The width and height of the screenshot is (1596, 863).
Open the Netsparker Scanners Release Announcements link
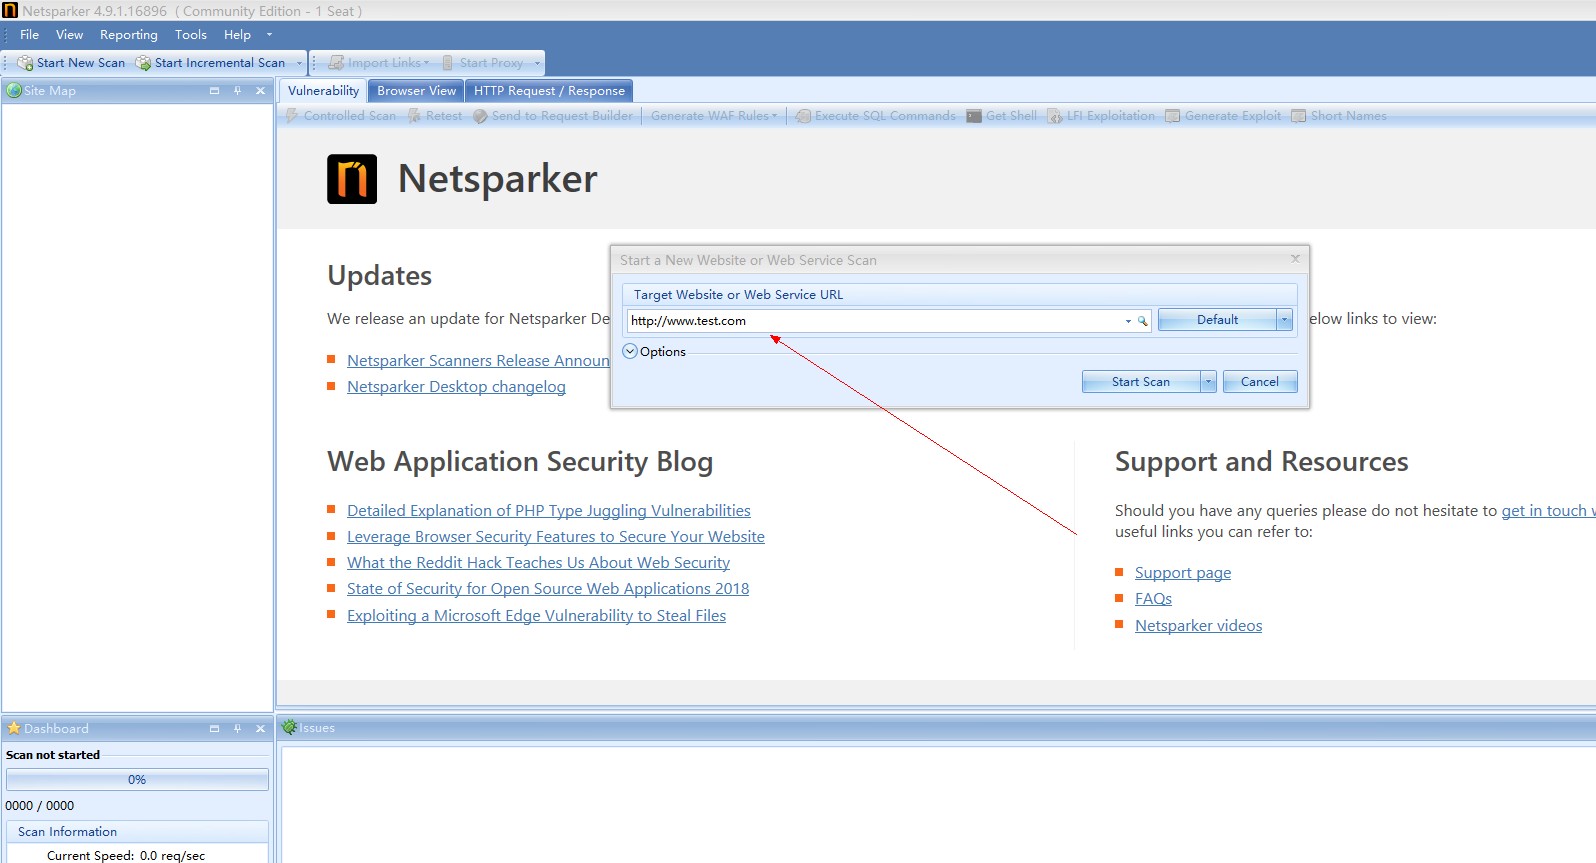tap(478, 361)
